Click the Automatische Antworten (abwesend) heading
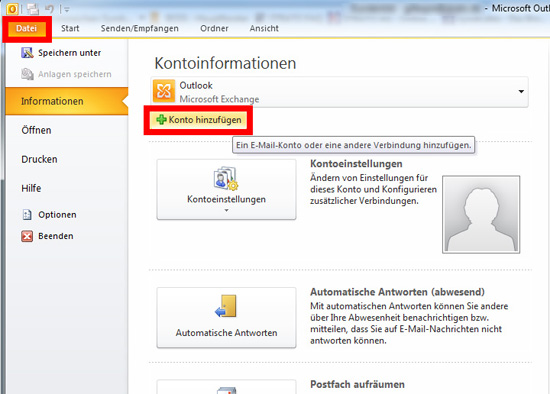The height and width of the screenshot is (394, 550). pos(397,292)
